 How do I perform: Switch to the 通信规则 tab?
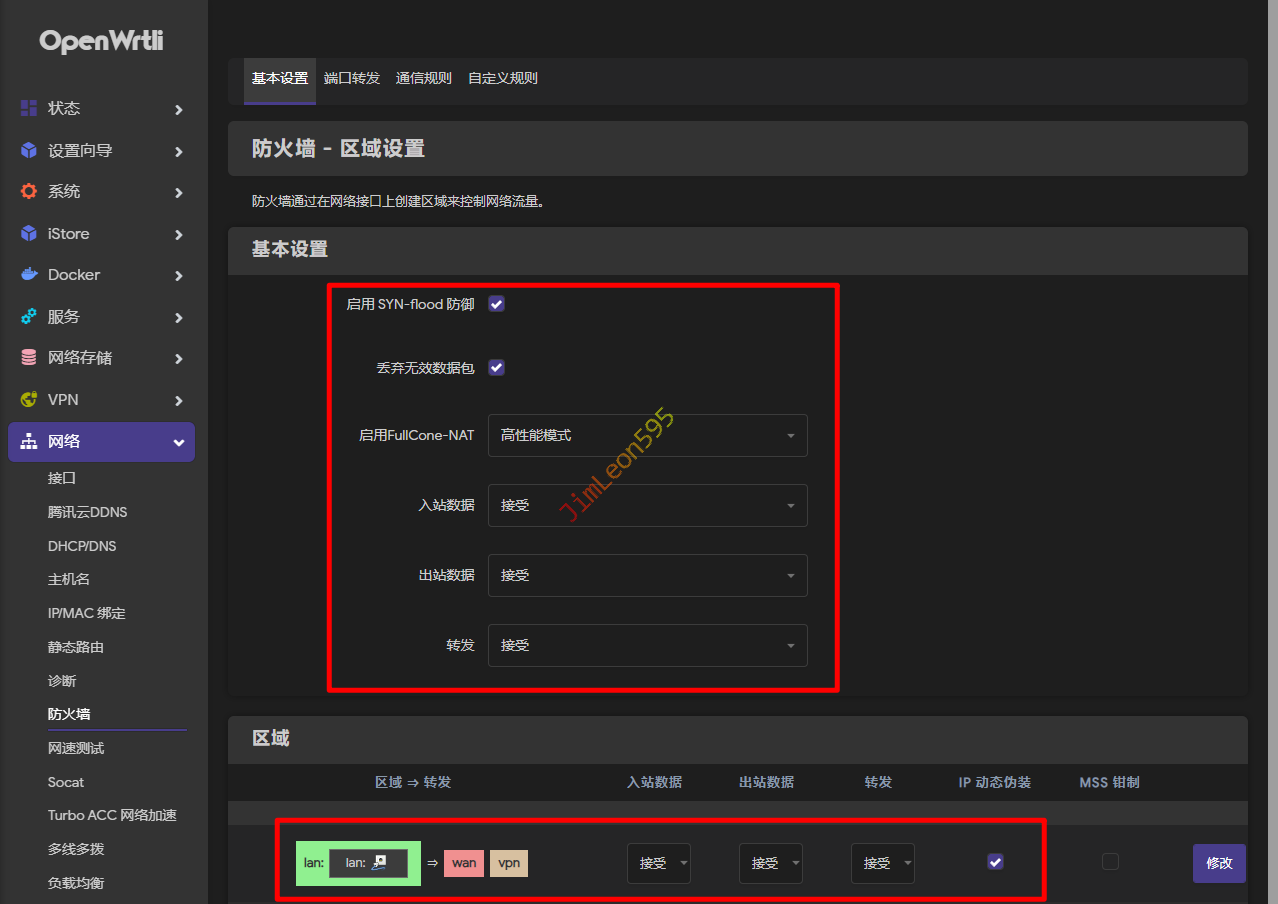click(x=423, y=78)
